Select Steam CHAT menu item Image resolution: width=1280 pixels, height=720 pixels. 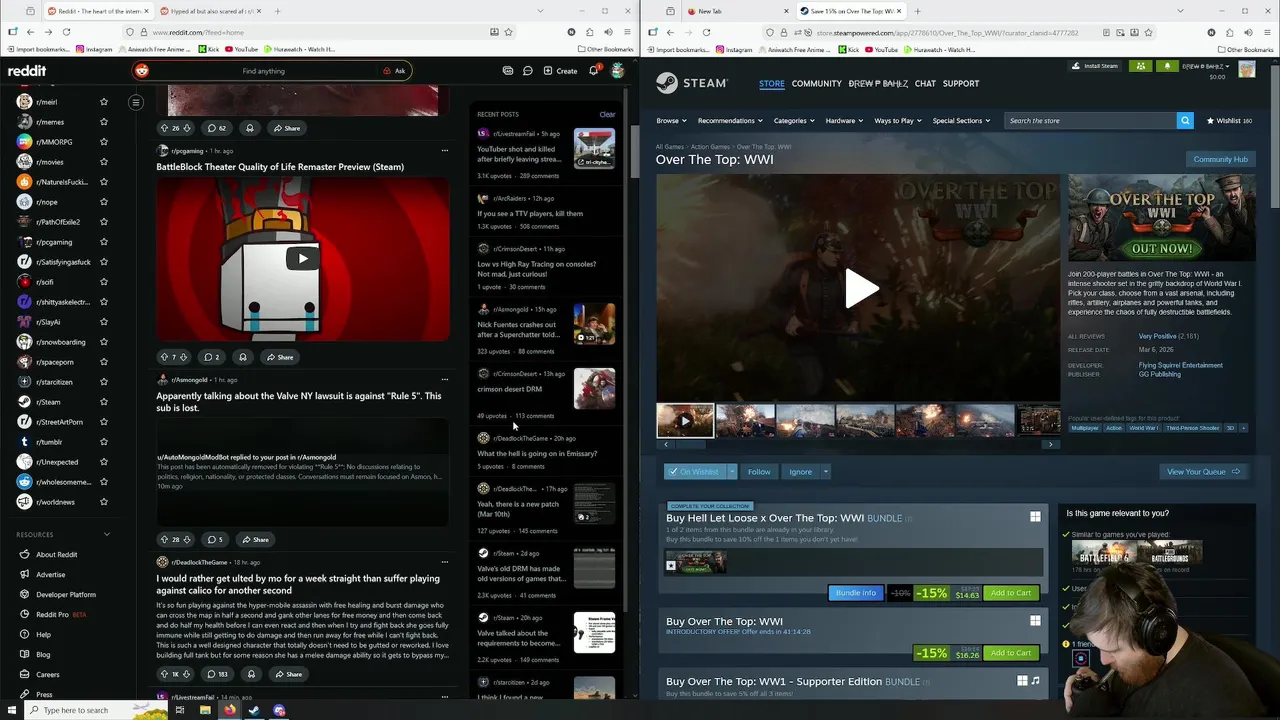point(925,84)
